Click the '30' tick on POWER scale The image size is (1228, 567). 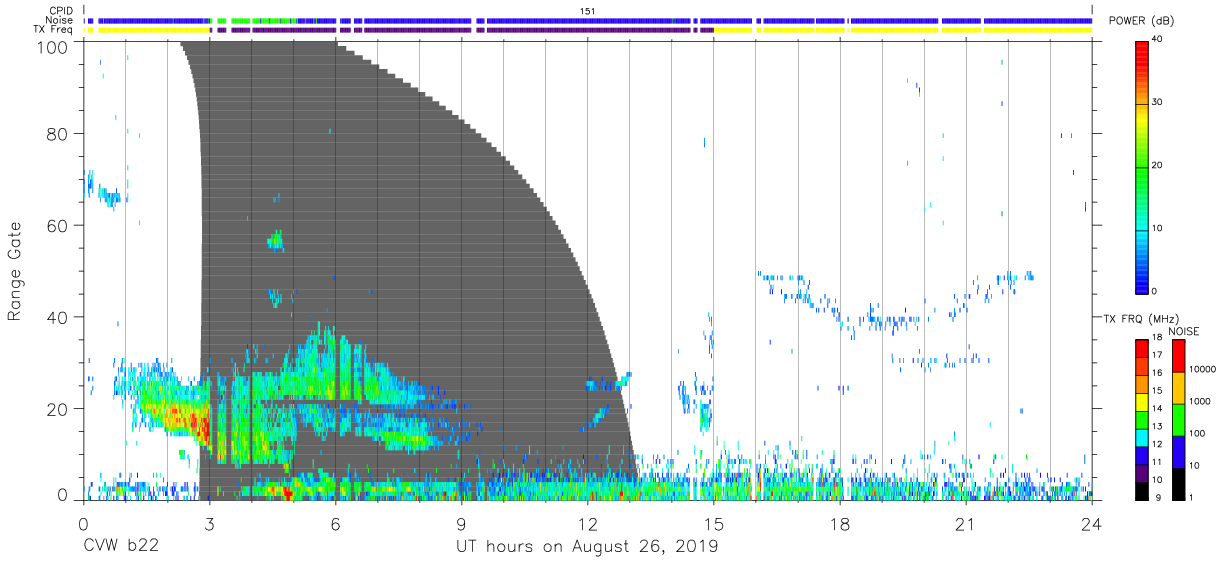point(1159,103)
